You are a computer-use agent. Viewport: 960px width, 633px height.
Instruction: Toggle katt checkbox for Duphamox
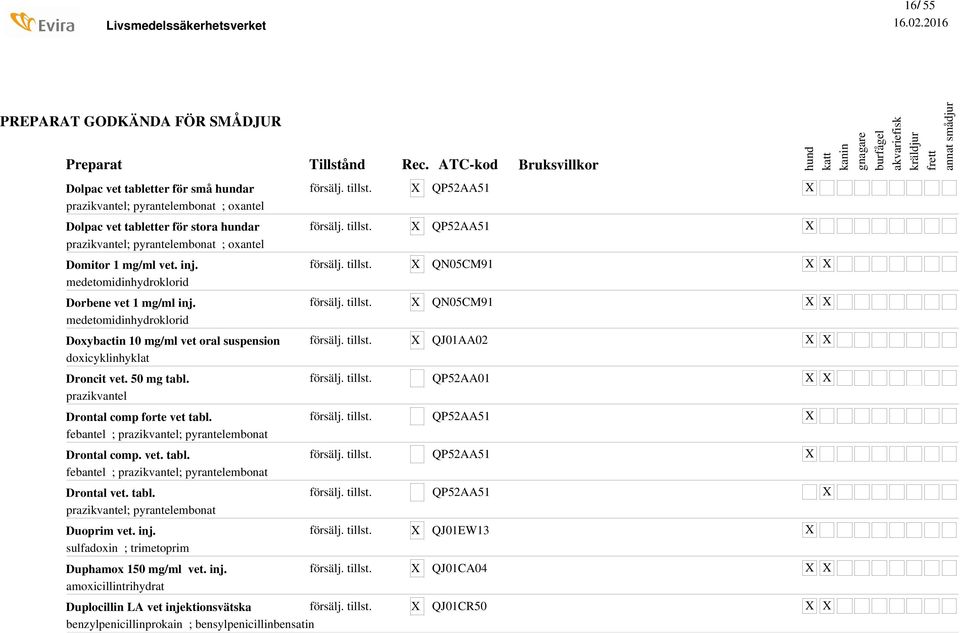827,567
